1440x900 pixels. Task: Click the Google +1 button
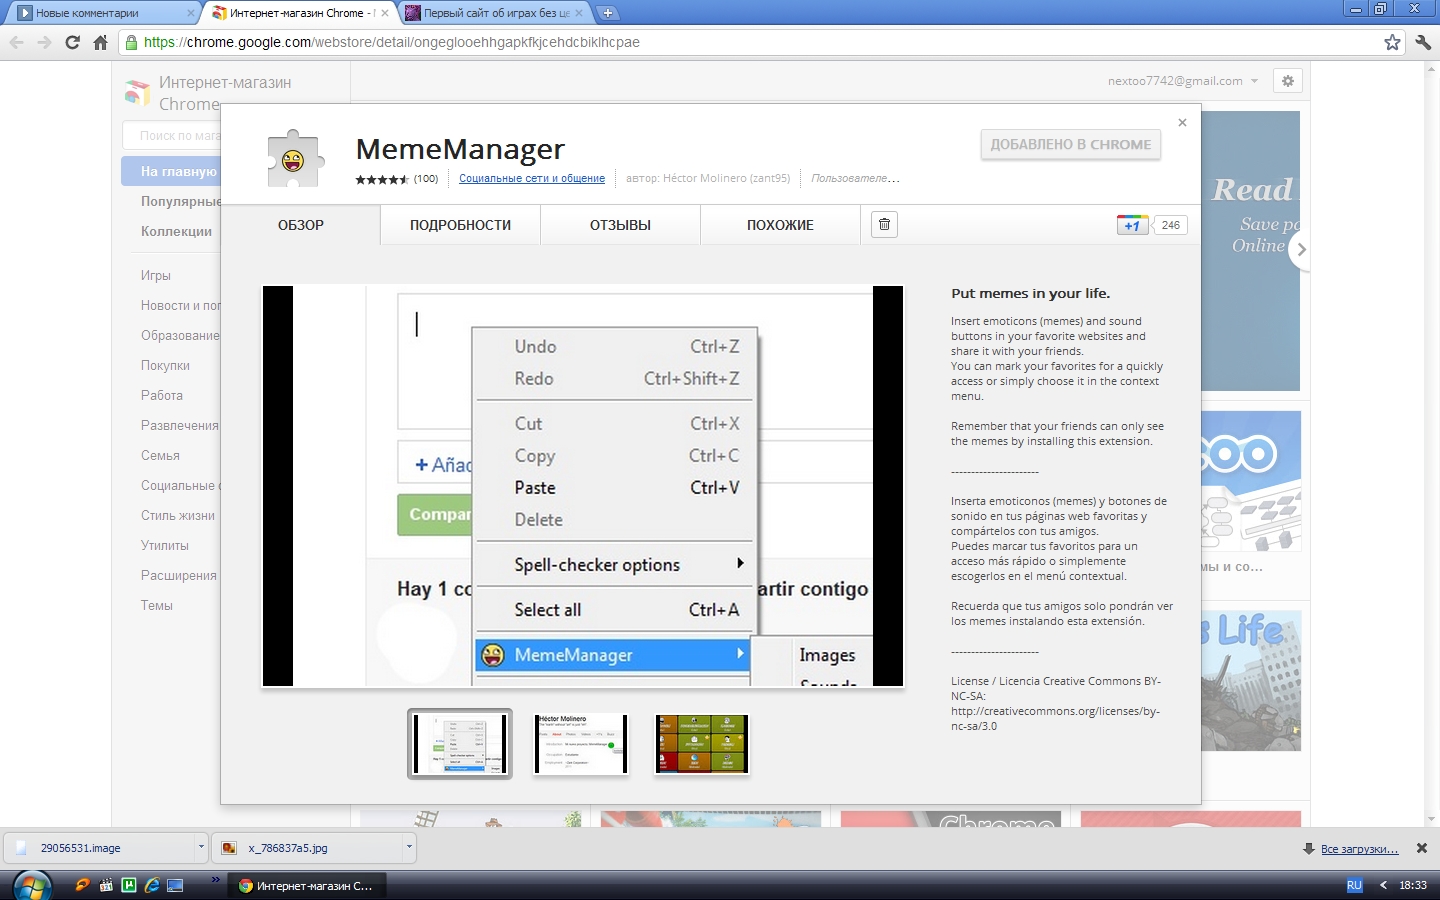(x=1132, y=225)
